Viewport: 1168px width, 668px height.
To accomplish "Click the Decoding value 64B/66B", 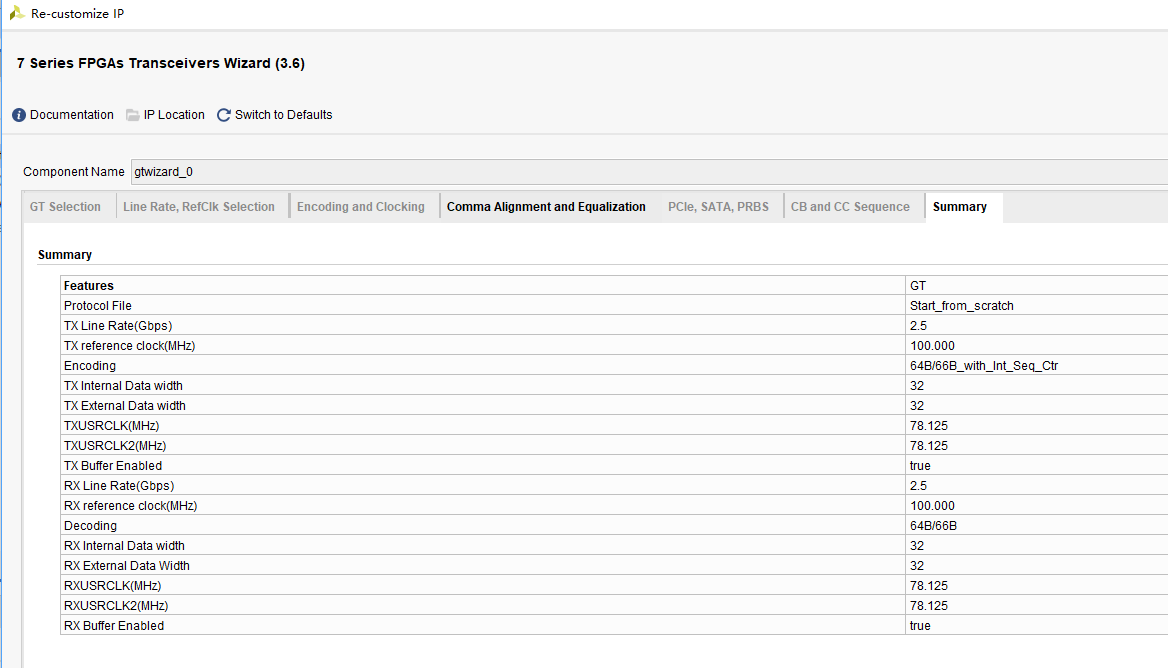I will [933, 527].
